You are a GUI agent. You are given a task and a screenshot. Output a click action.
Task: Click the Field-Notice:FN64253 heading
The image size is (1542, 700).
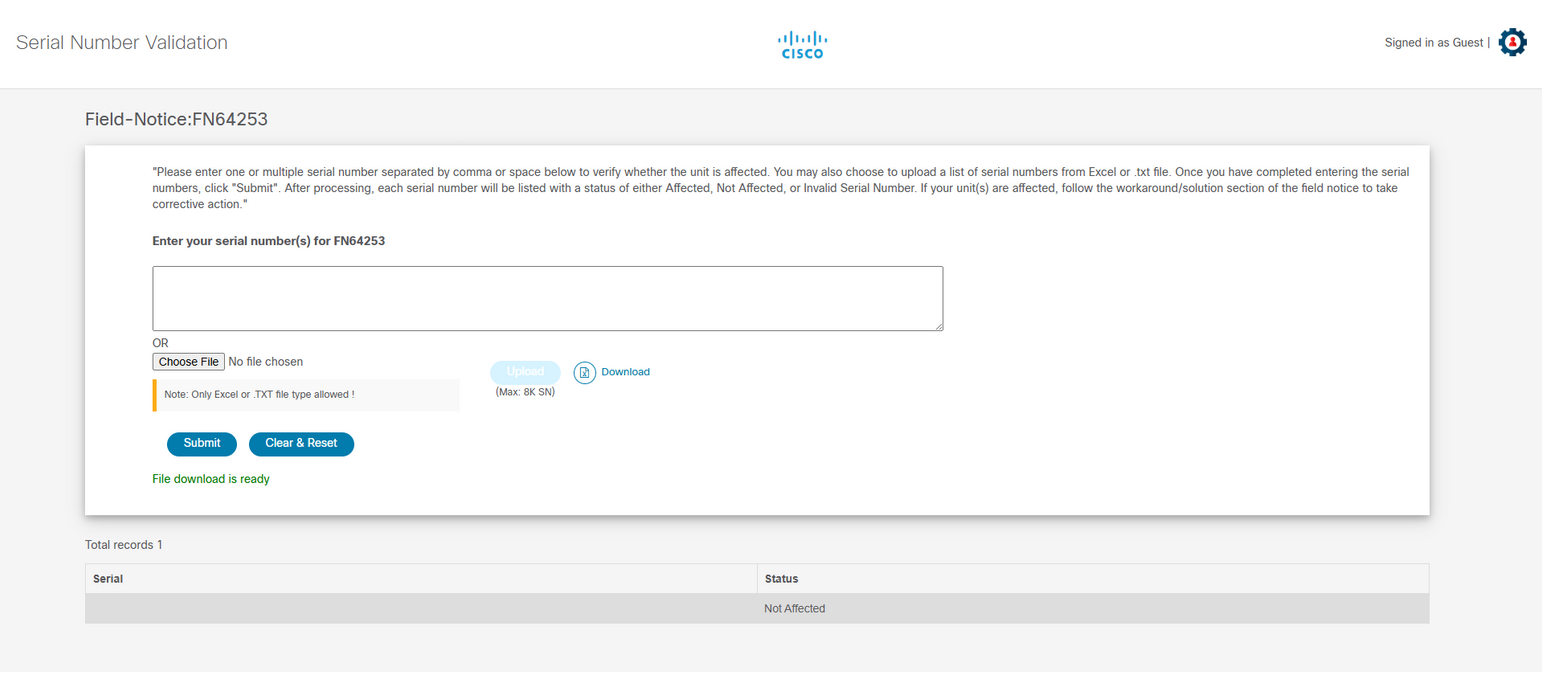pos(177,120)
